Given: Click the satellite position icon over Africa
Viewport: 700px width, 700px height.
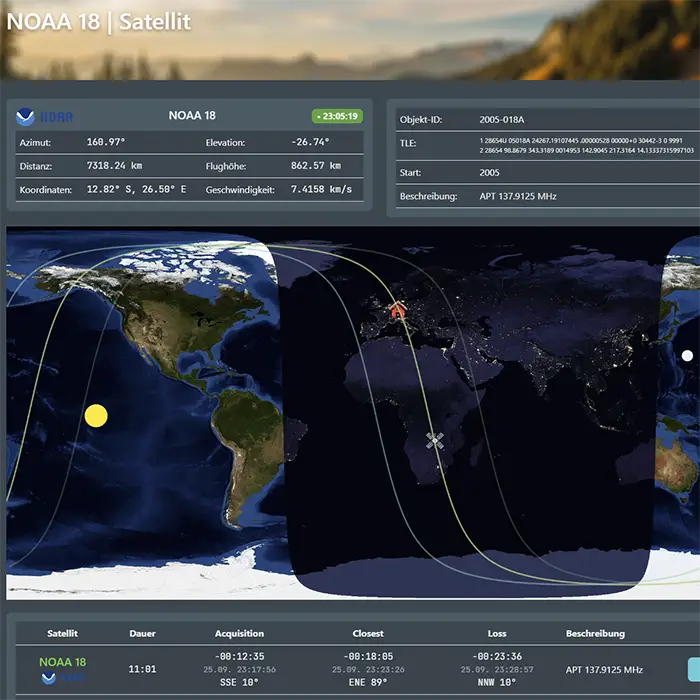Looking at the screenshot, I should [x=434, y=440].
